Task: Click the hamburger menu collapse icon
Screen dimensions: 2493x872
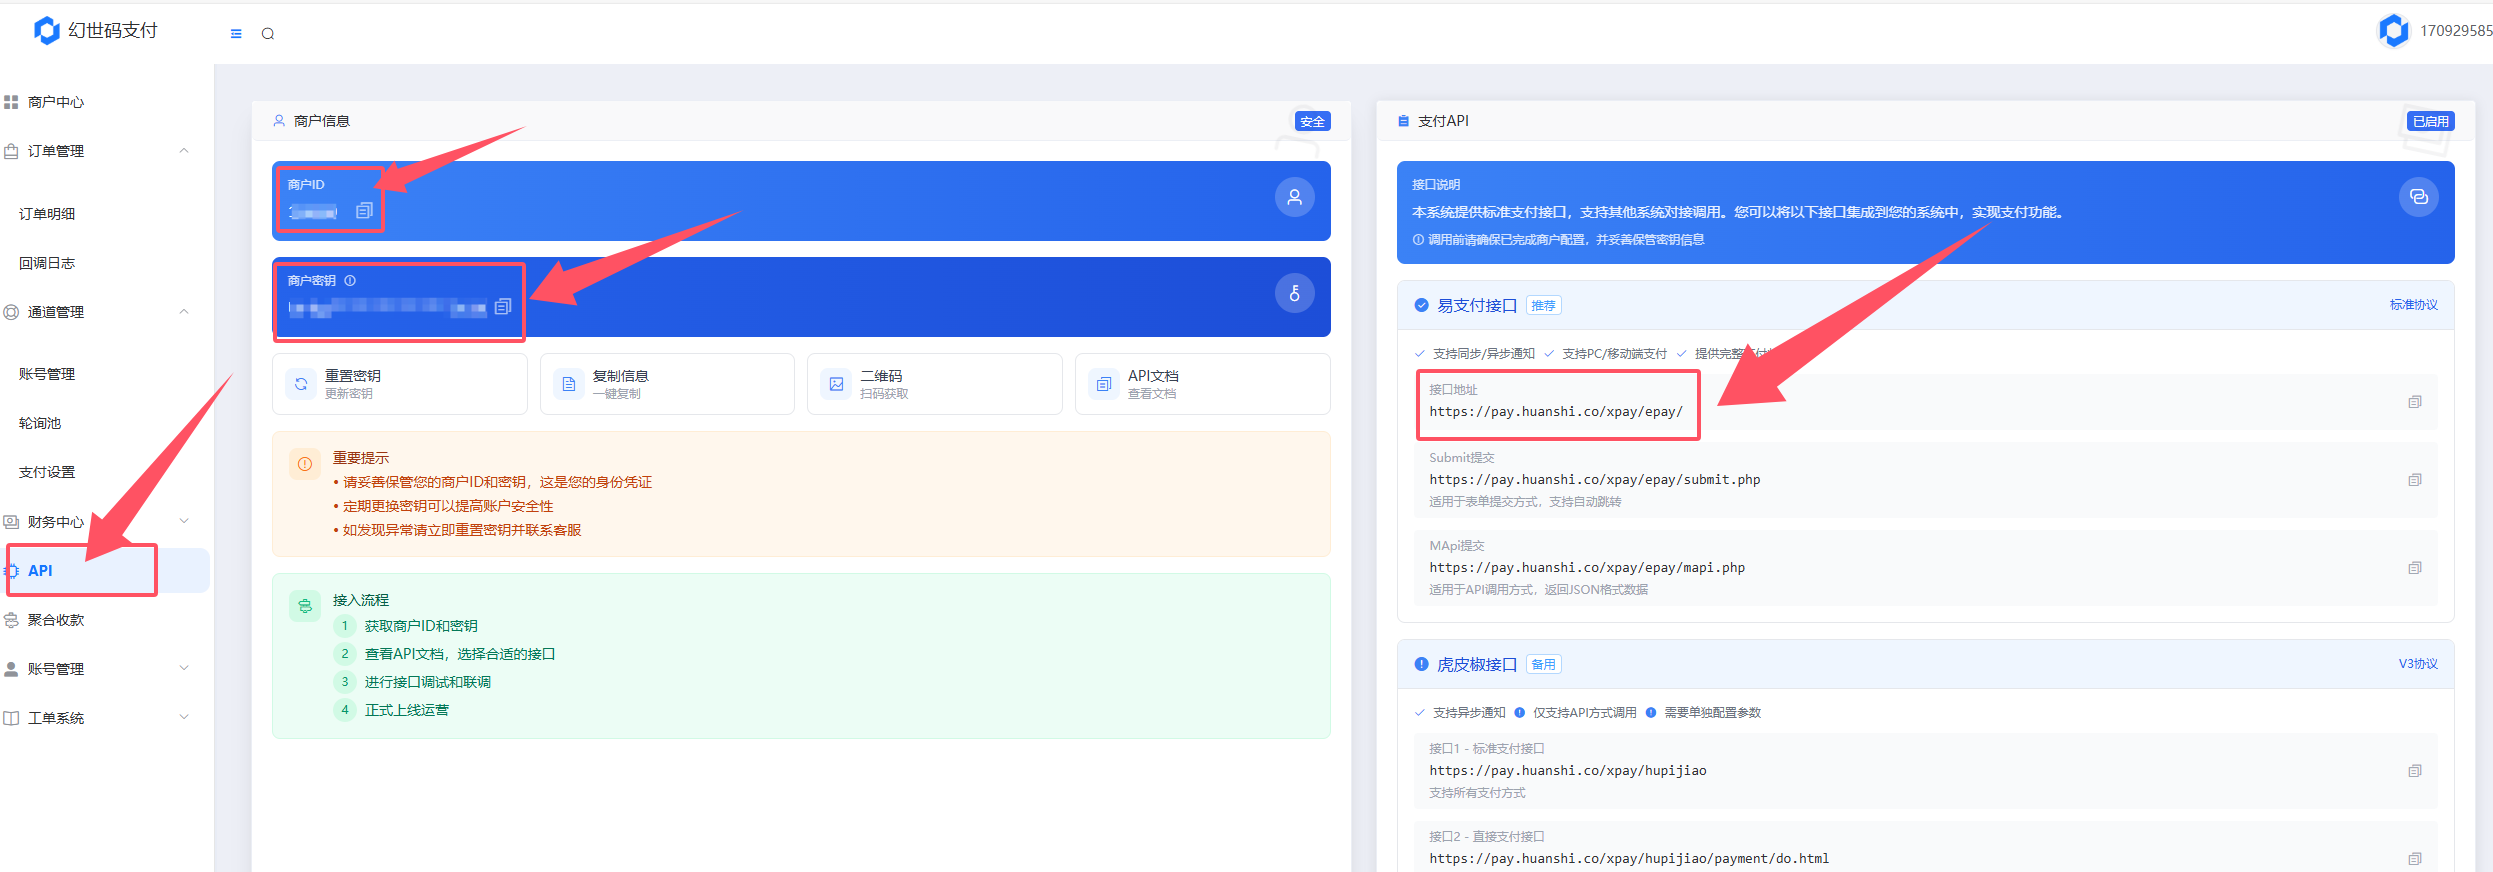Action: point(236,34)
